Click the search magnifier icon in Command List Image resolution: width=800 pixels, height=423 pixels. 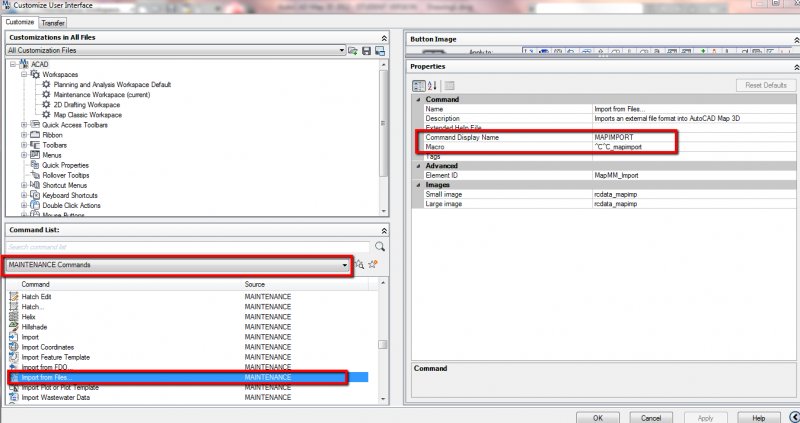380,246
